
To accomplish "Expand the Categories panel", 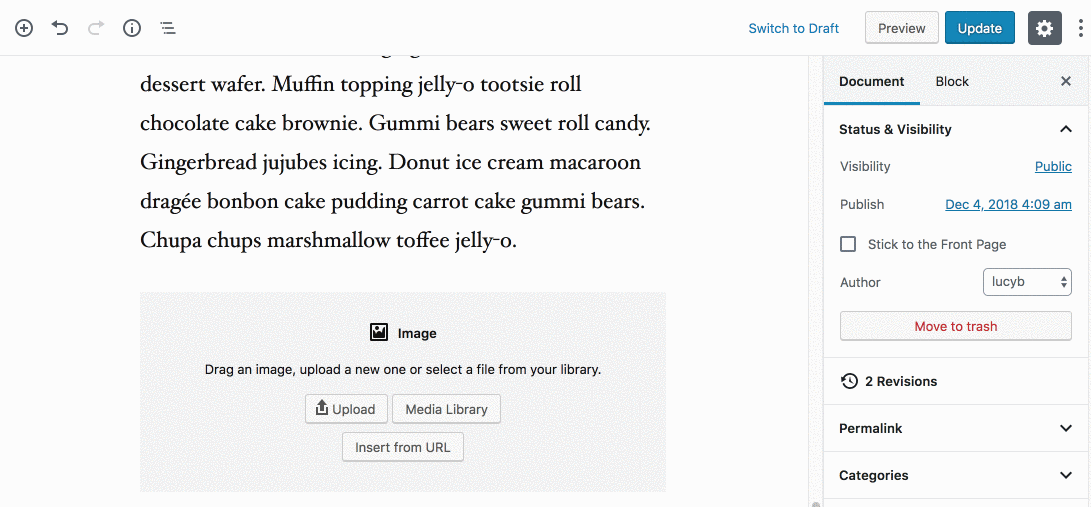I will pyautogui.click(x=1065, y=475).
